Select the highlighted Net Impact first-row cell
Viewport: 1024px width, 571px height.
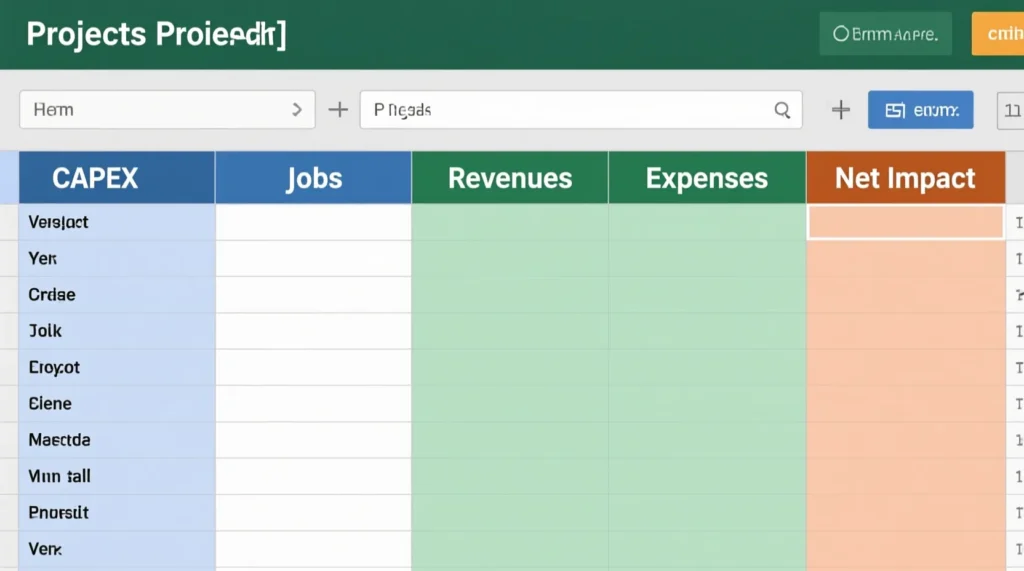click(905, 222)
